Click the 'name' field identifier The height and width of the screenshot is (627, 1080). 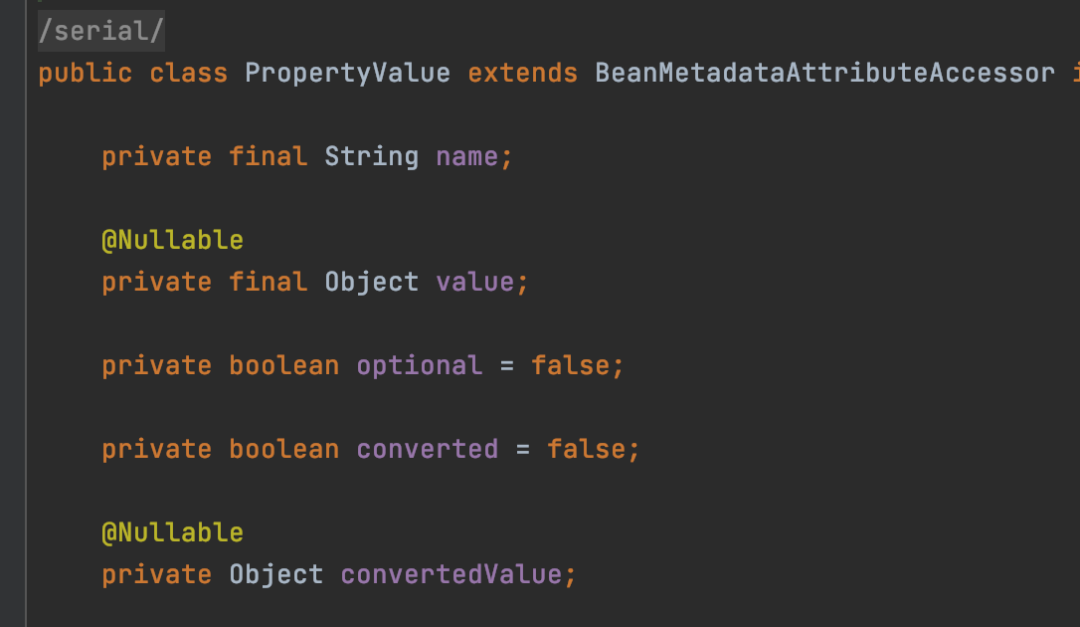click(x=467, y=157)
